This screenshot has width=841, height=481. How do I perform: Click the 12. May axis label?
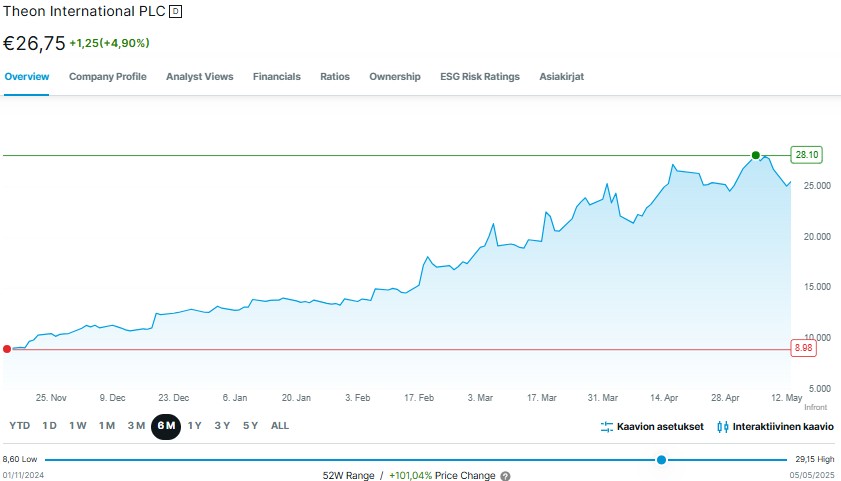coord(786,398)
